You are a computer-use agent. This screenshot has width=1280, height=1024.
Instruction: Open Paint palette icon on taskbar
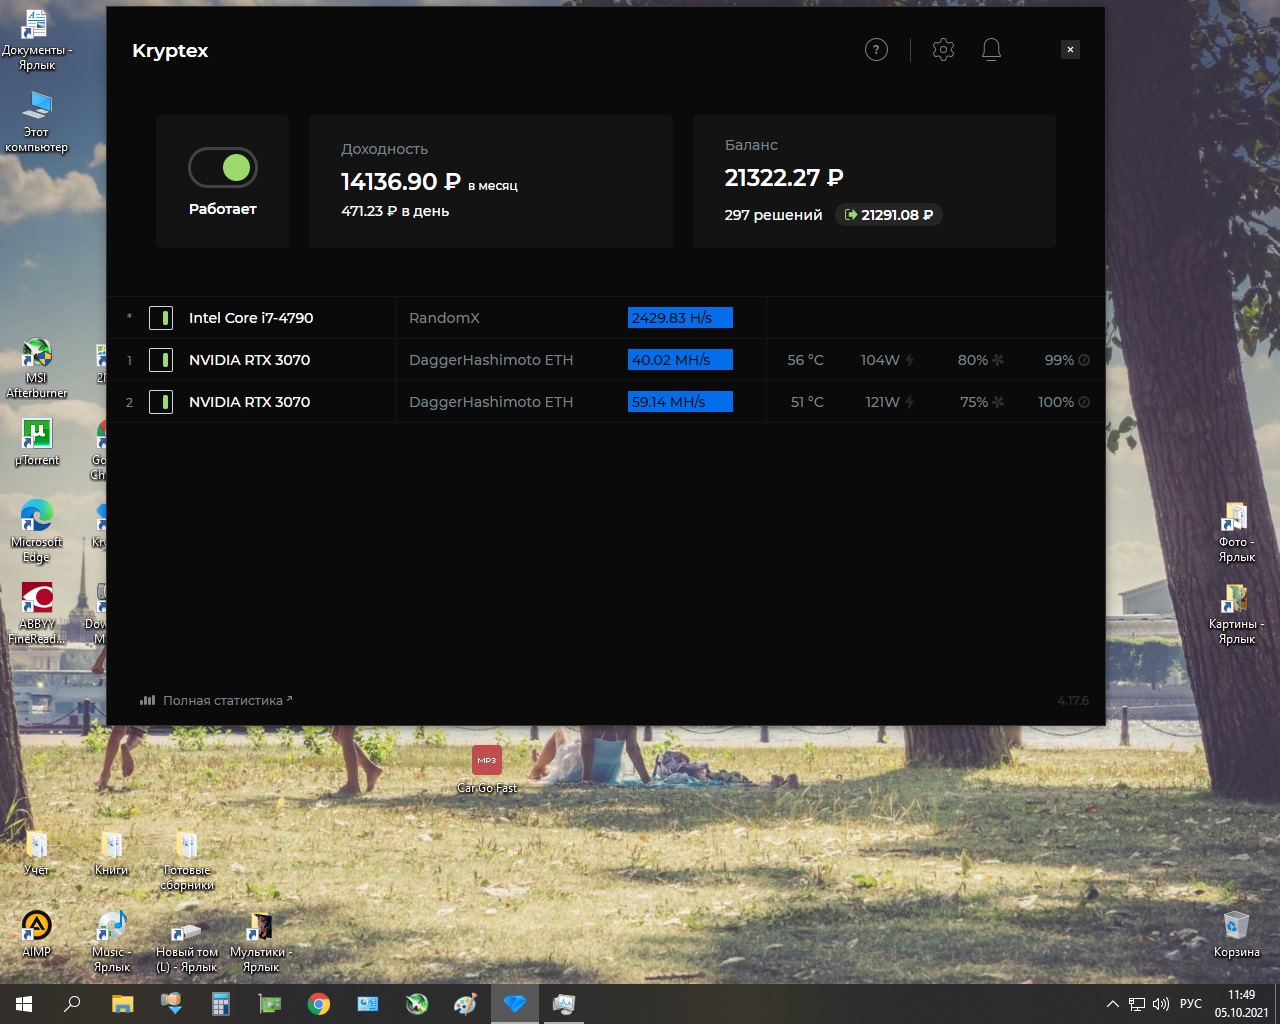tap(466, 1004)
